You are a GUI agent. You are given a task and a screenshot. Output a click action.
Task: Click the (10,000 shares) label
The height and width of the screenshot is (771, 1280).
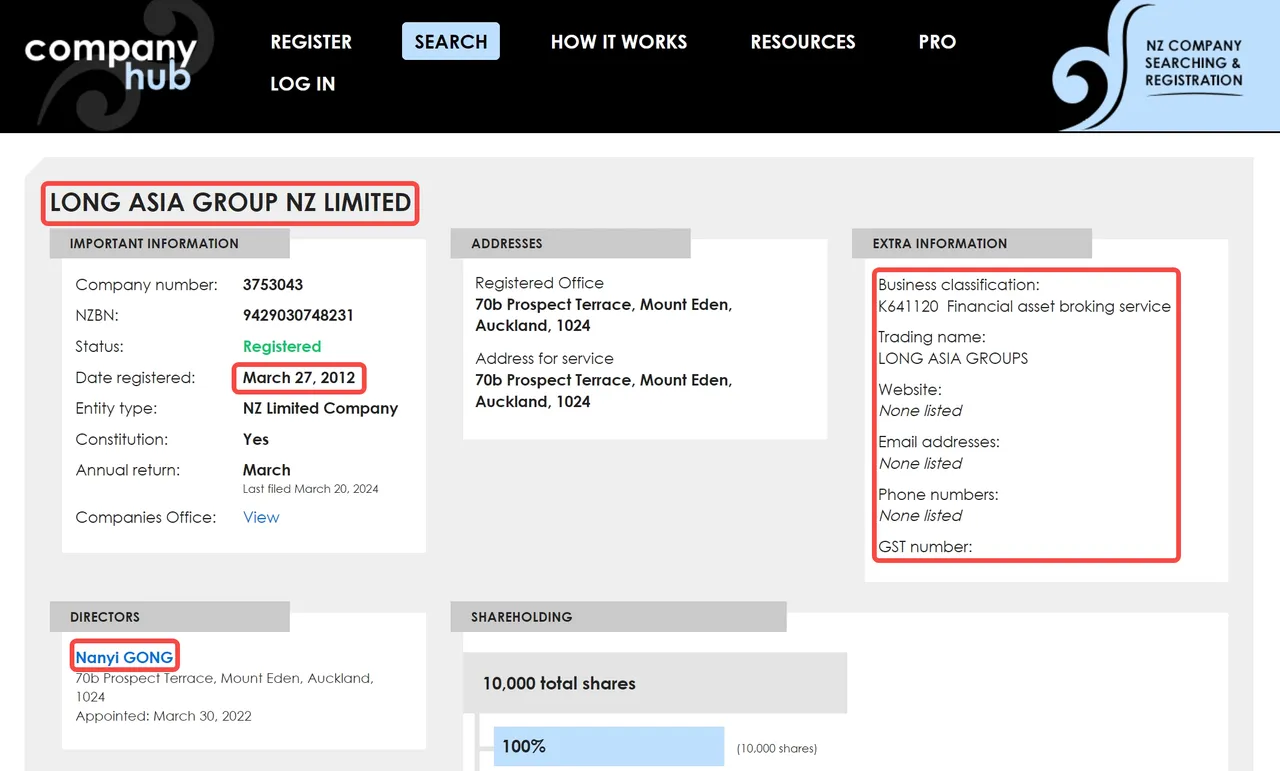tap(777, 748)
